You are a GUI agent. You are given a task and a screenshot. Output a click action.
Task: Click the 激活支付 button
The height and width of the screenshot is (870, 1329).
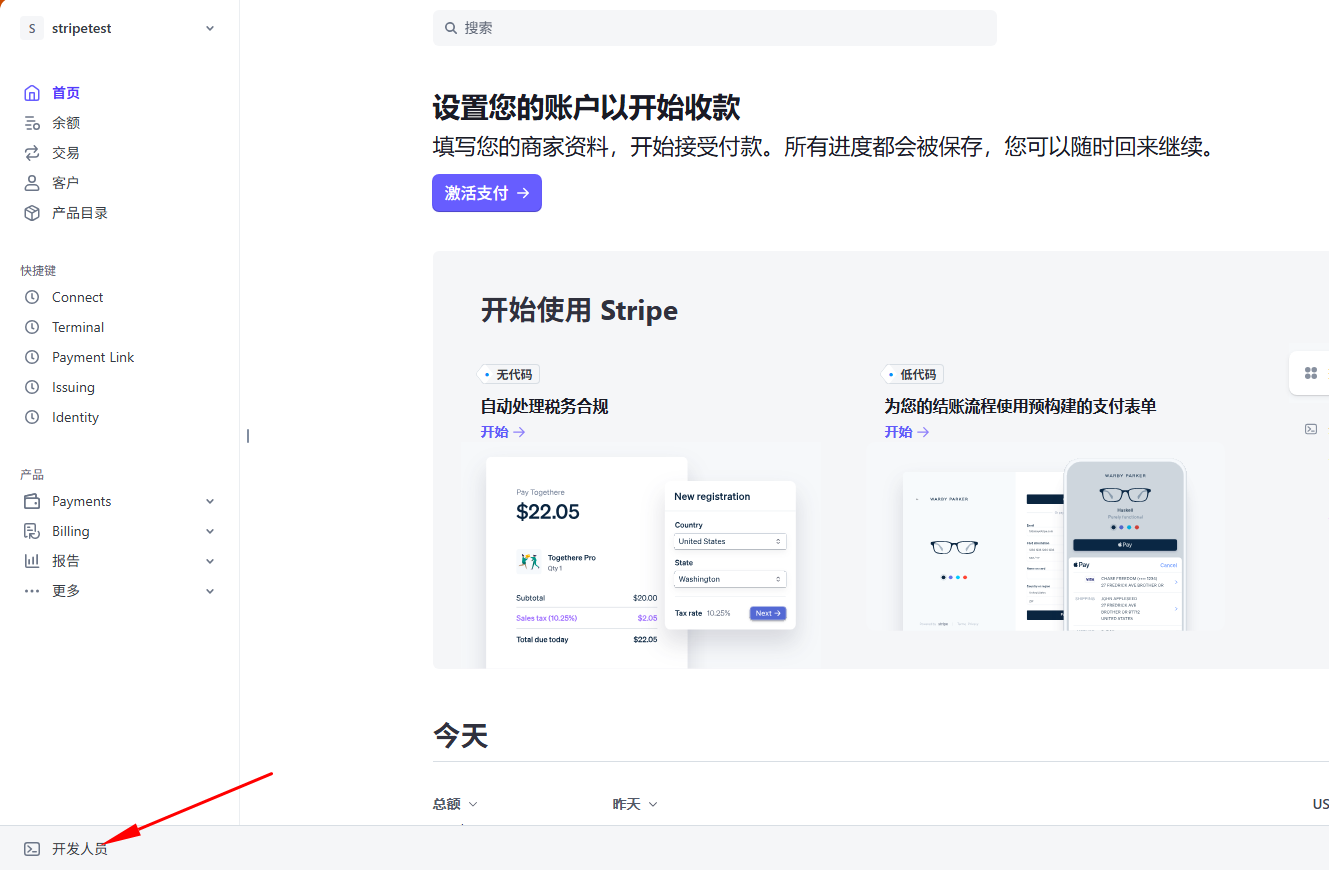(x=486, y=193)
